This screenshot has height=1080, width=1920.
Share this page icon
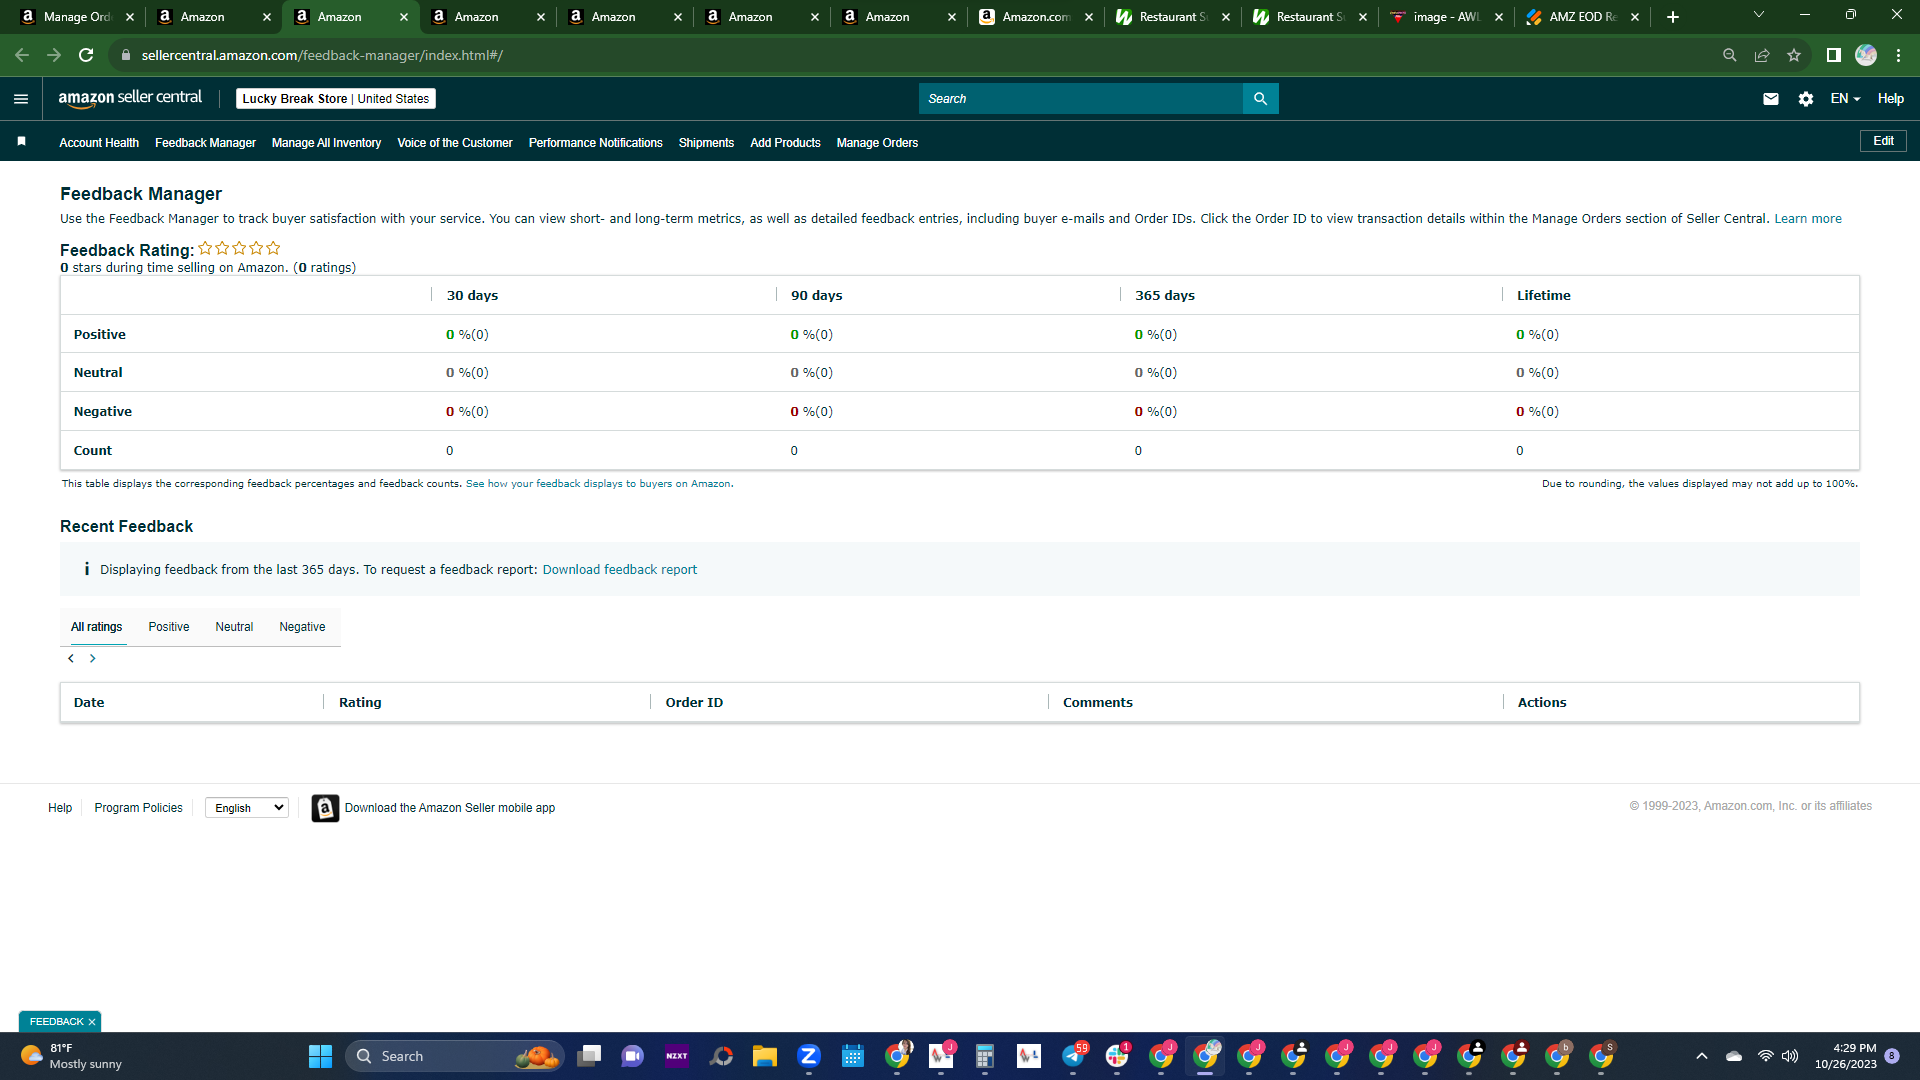[x=1762, y=55]
